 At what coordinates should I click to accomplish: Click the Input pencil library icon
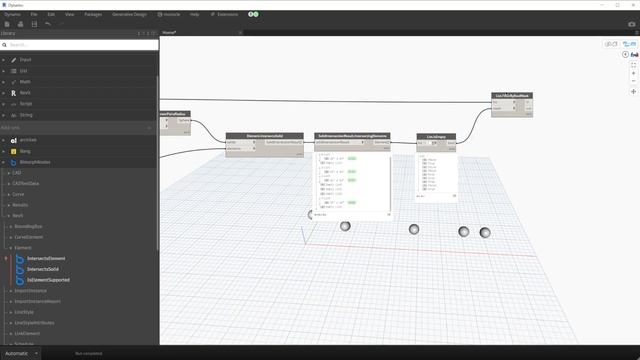[x=13, y=60]
